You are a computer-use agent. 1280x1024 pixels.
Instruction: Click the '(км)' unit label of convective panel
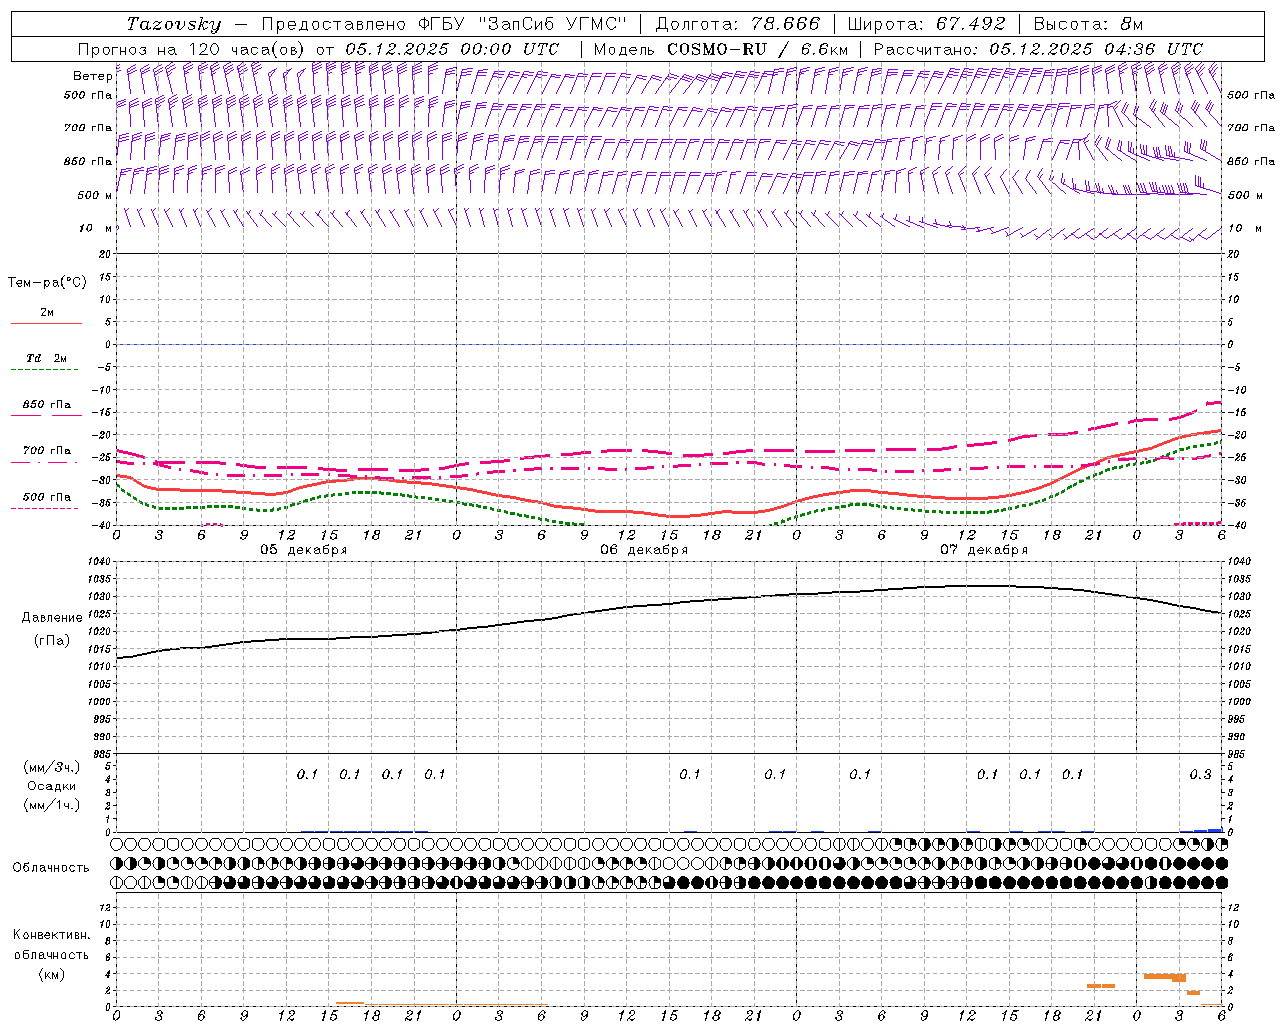[x=52, y=974]
